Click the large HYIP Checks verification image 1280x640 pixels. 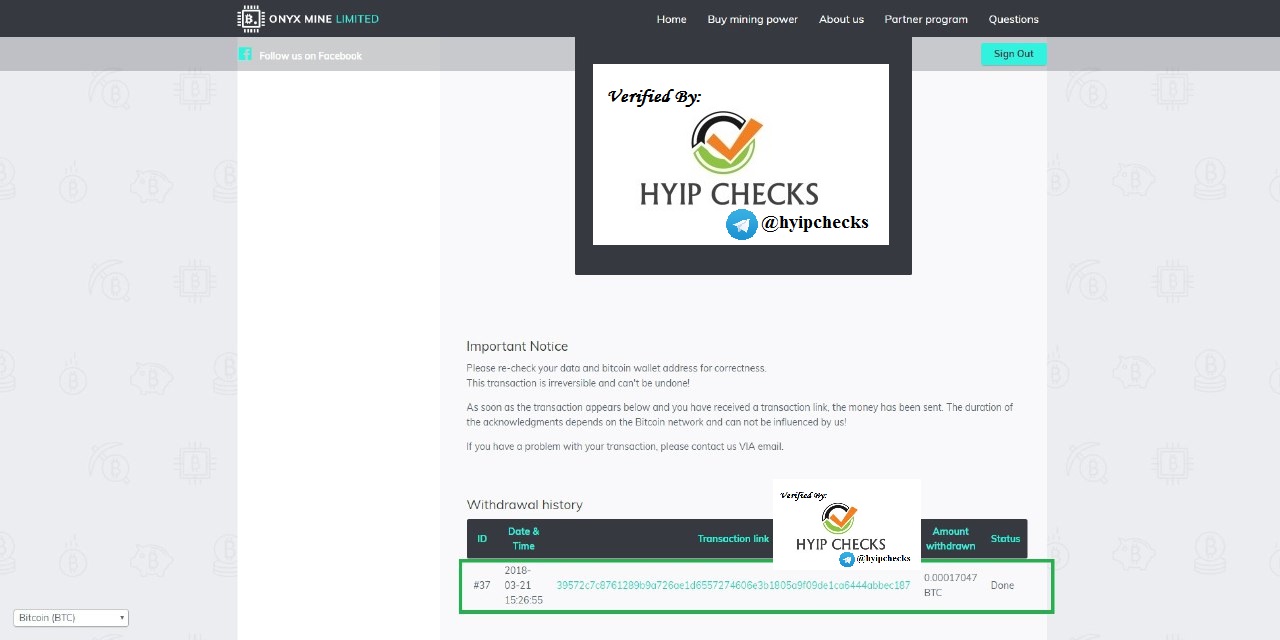click(741, 154)
